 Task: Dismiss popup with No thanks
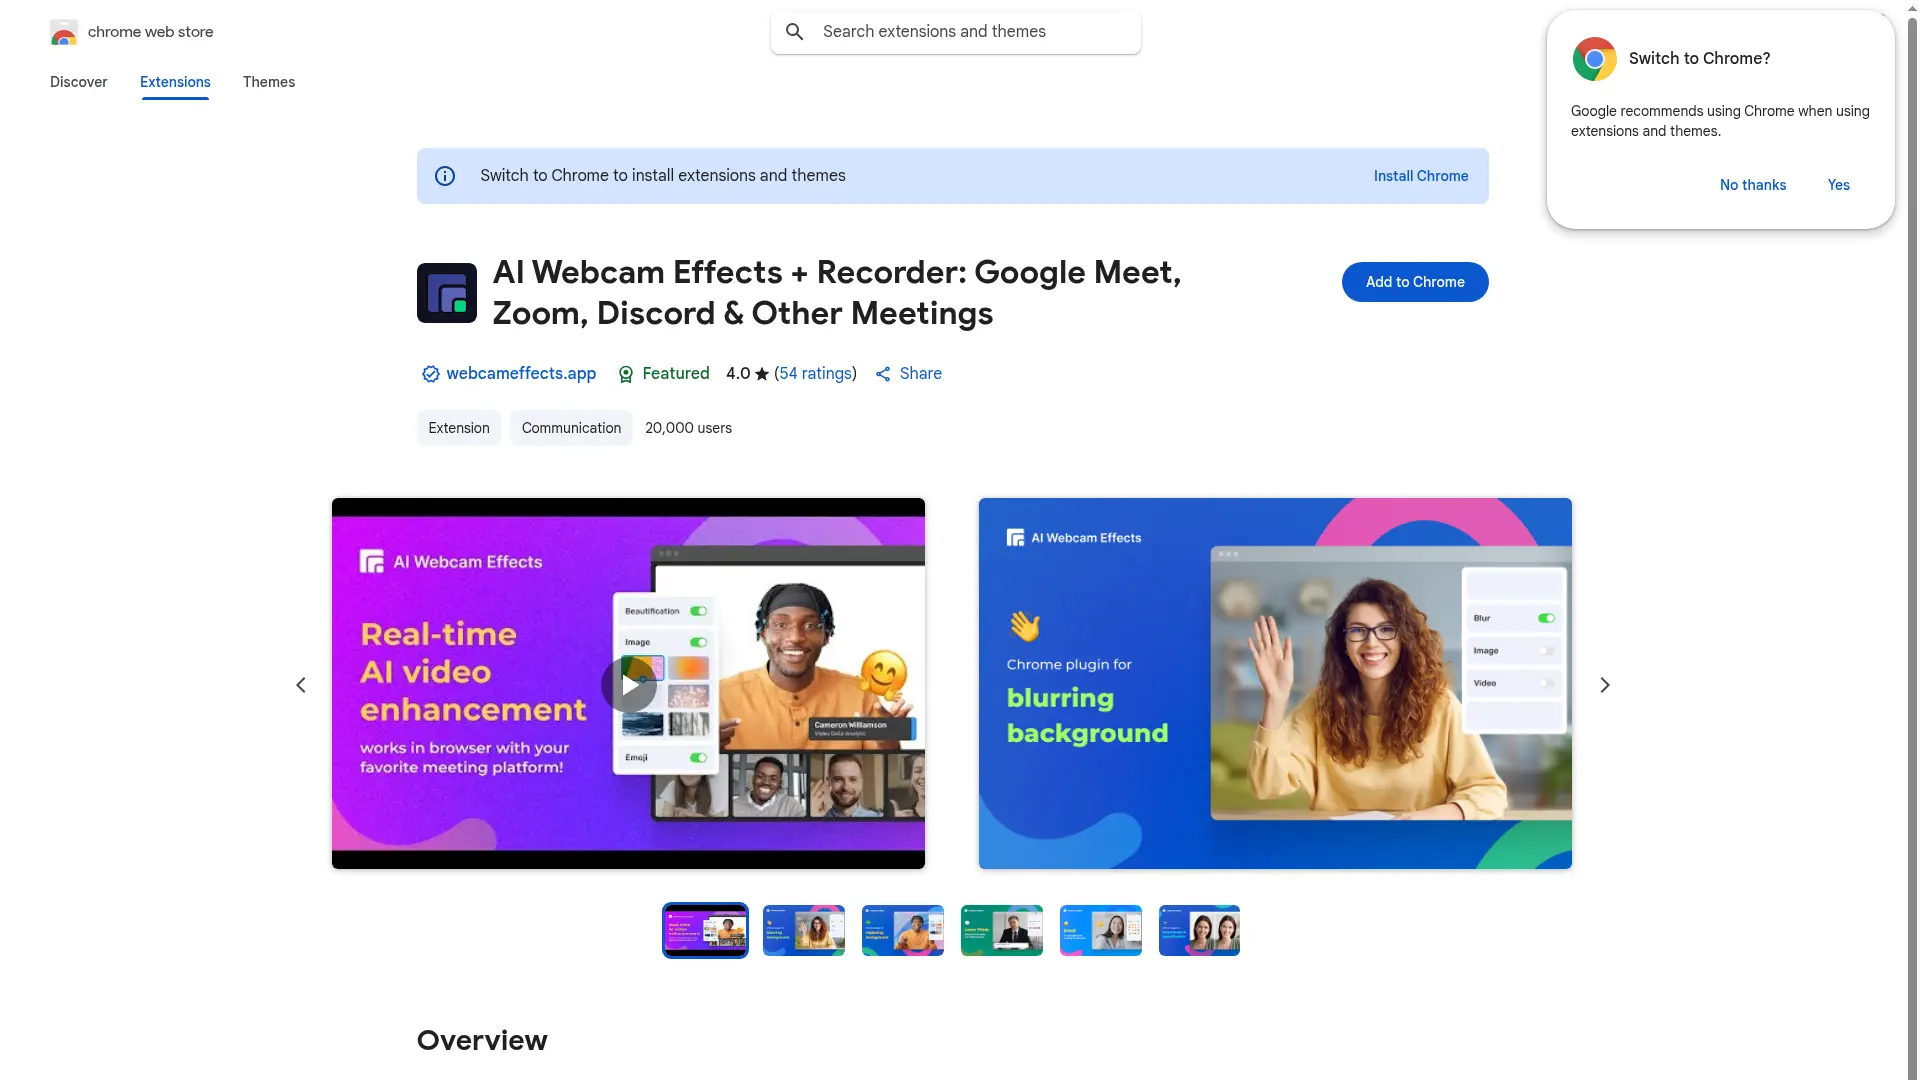click(1752, 185)
